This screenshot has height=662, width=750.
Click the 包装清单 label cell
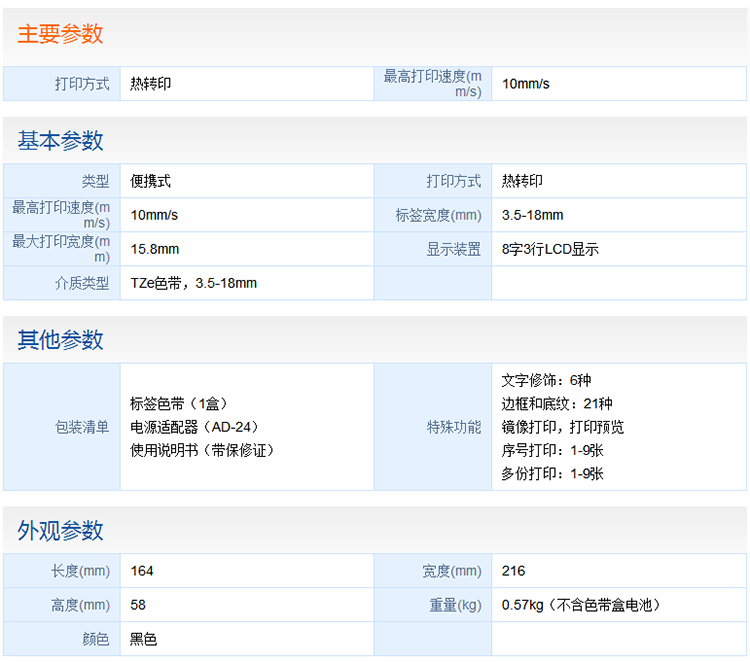[82, 427]
